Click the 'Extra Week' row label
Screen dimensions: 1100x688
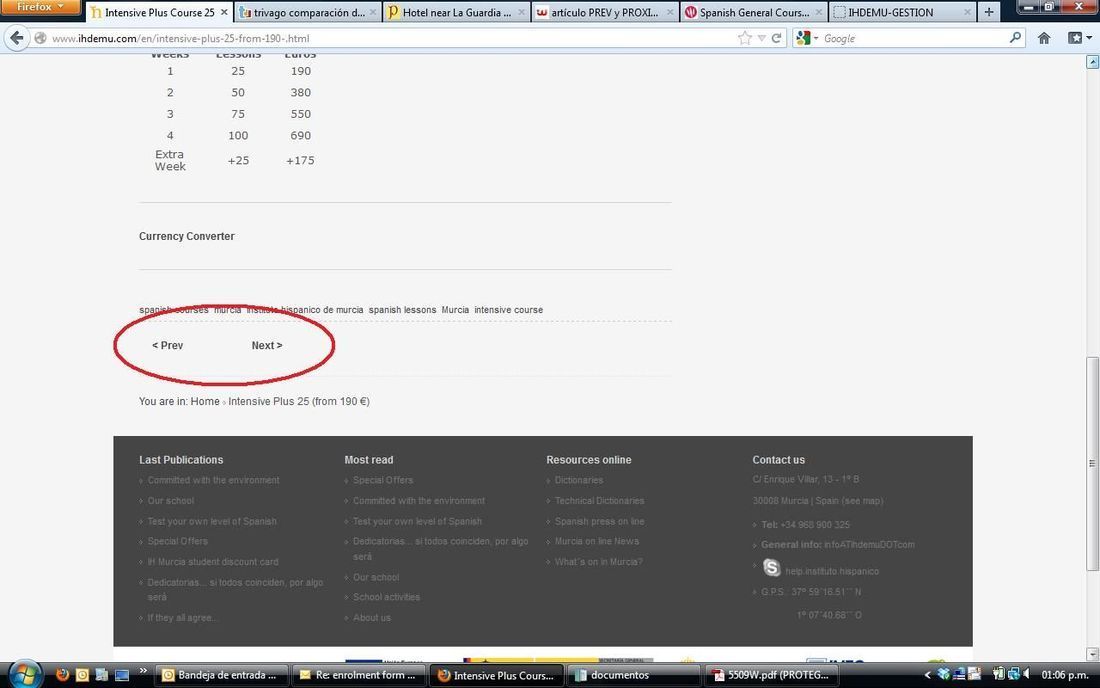[x=170, y=160]
